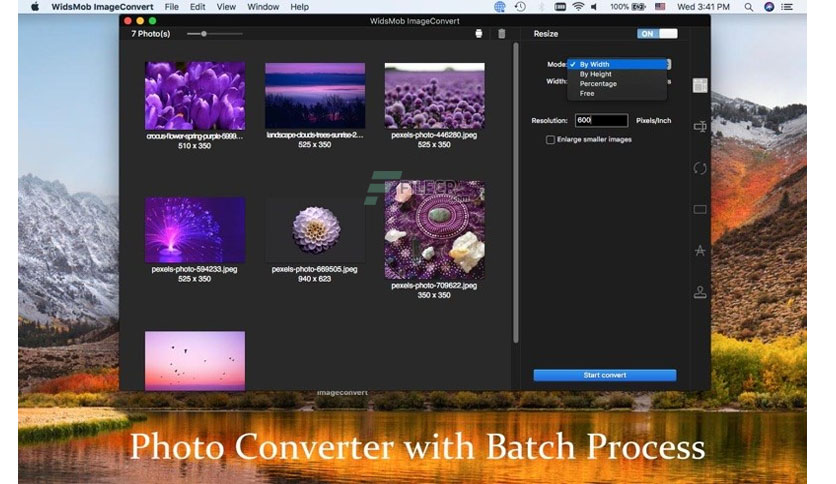The height and width of the screenshot is (484, 836).
Task: Open the Apple menu
Action: [35, 7]
